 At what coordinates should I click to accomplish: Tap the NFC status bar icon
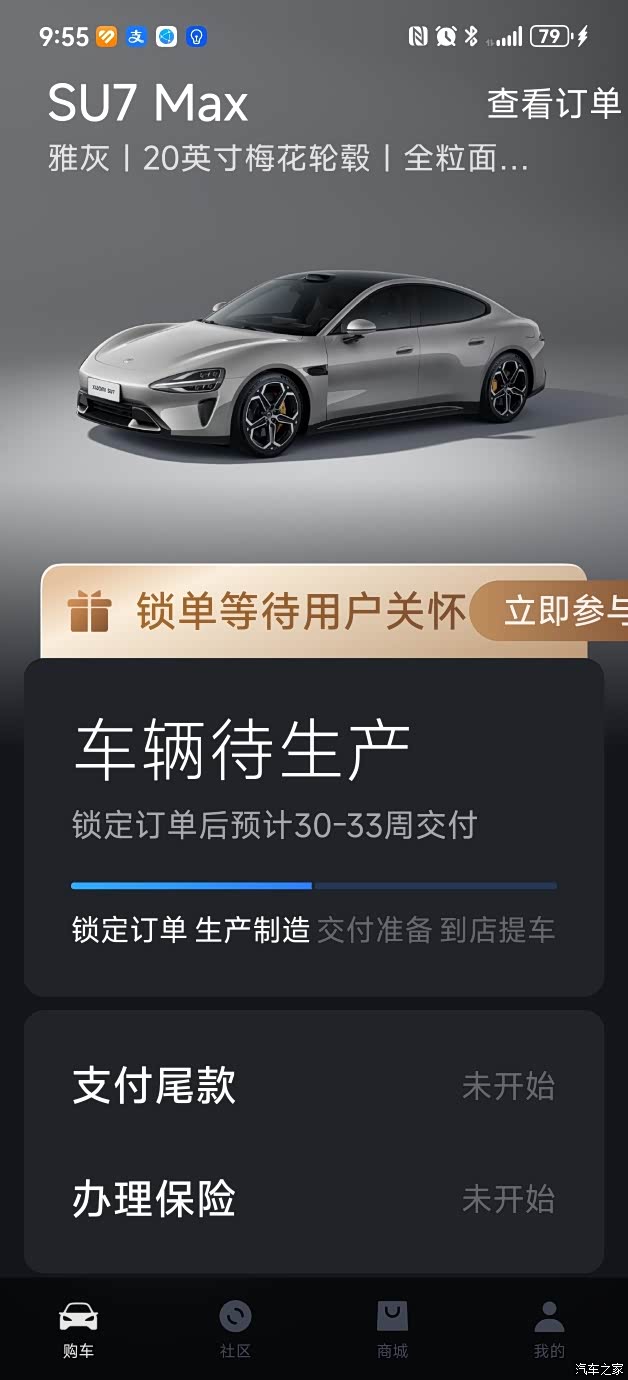(418, 37)
